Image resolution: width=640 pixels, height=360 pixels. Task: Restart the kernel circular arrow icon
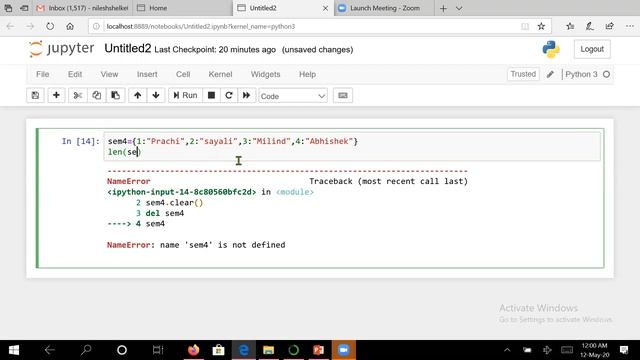229,96
